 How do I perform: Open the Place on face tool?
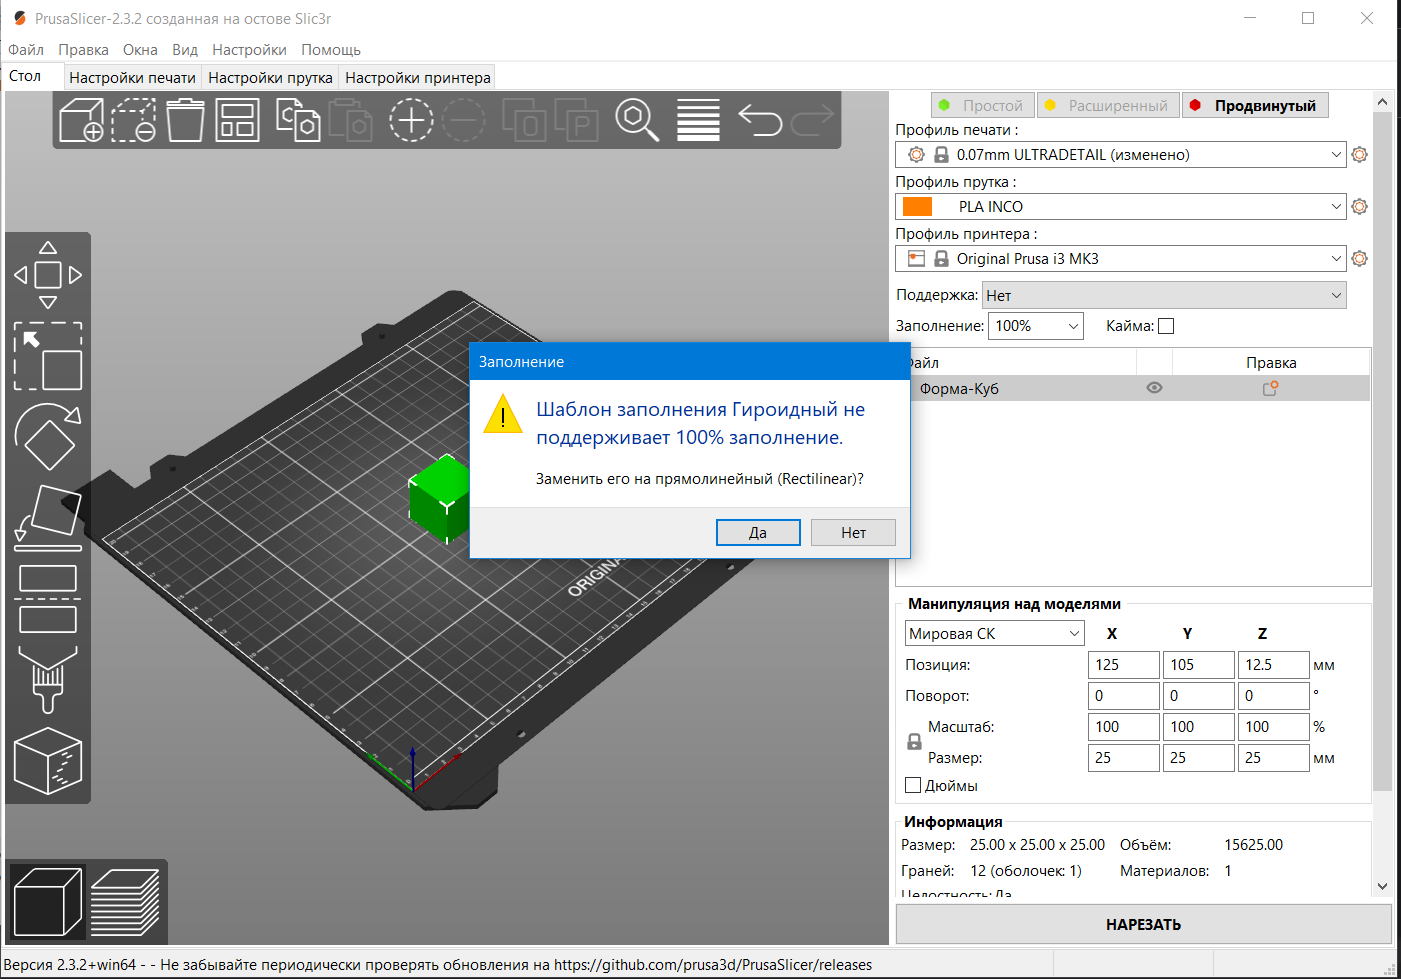[47, 512]
